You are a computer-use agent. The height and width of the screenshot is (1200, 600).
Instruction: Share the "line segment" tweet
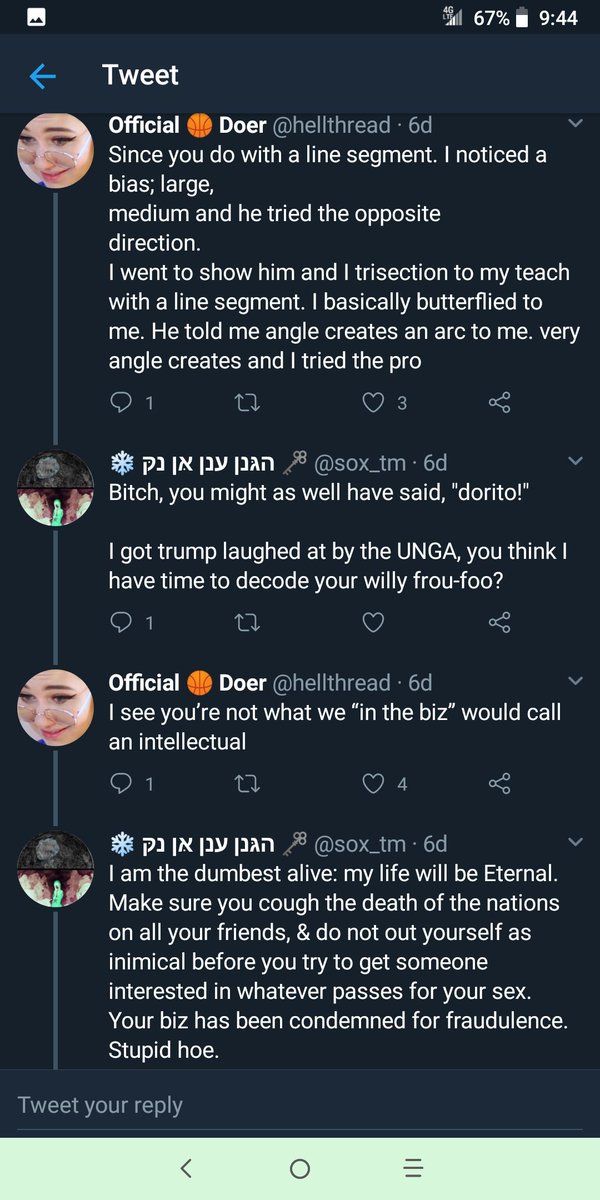[x=499, y=403]
